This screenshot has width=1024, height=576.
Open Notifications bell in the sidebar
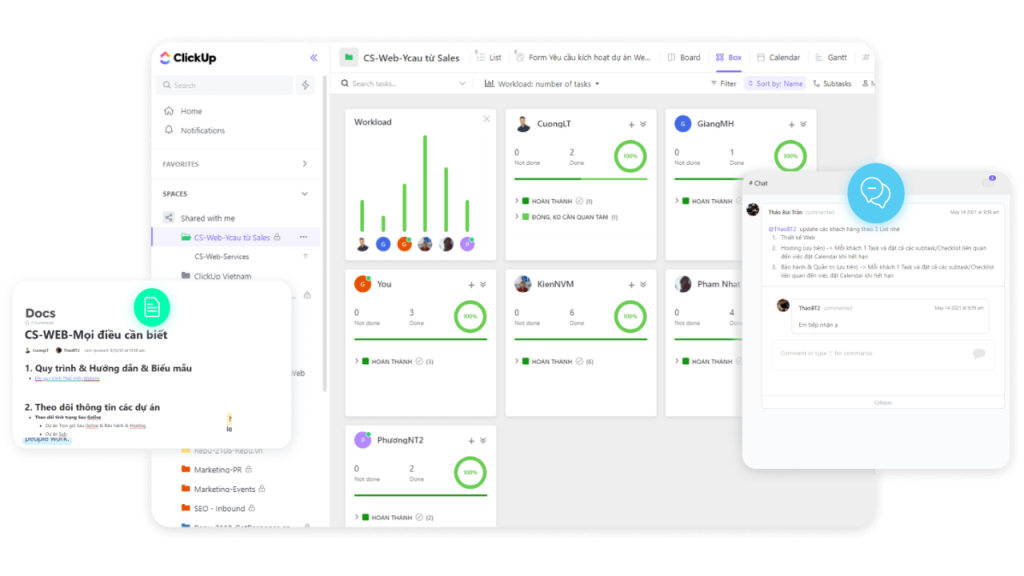[x=169, y=130]
